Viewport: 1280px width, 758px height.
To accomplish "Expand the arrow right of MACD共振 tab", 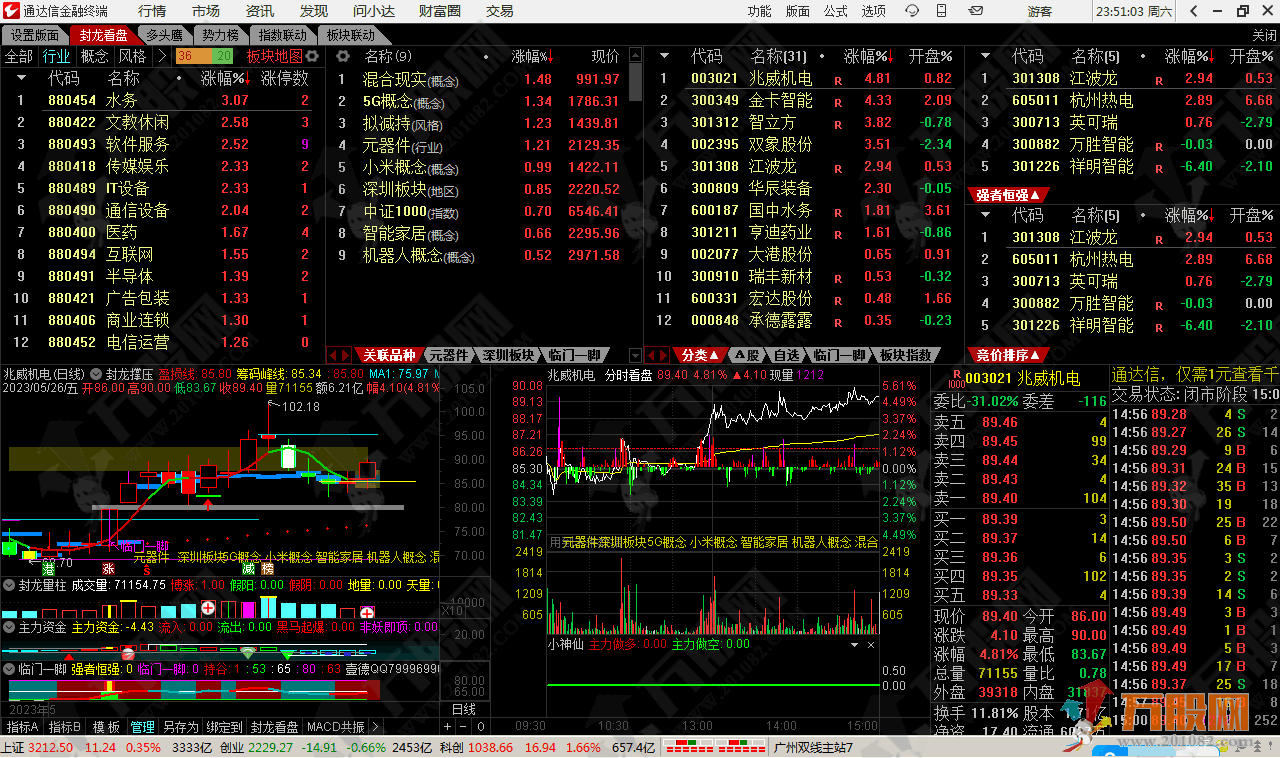I will [375, 727].
